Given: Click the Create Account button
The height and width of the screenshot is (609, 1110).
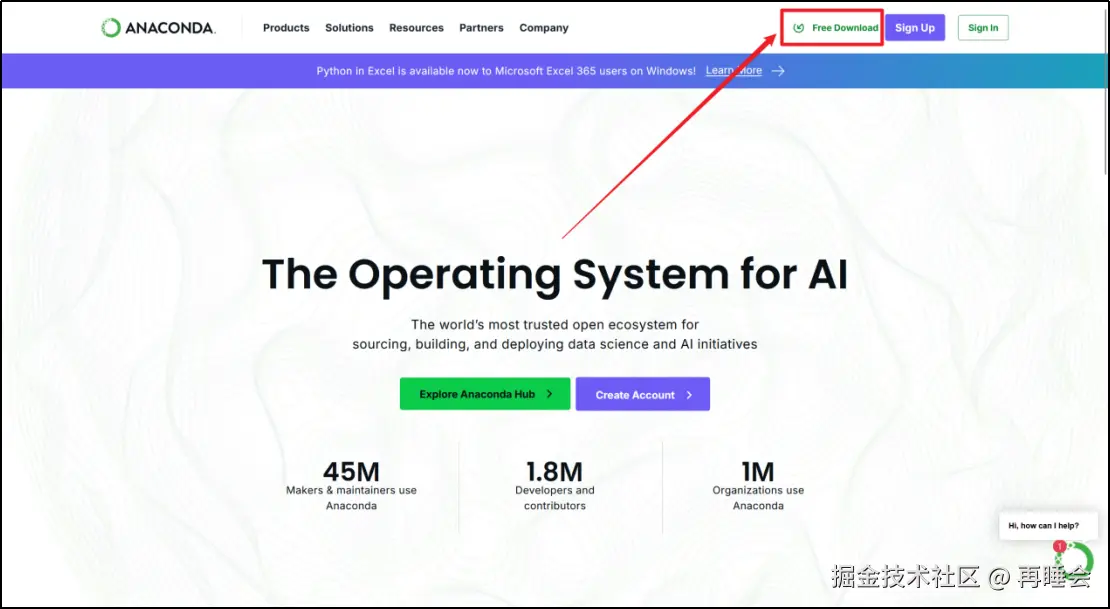Looking at the screenshot, I should pos(643,394).
